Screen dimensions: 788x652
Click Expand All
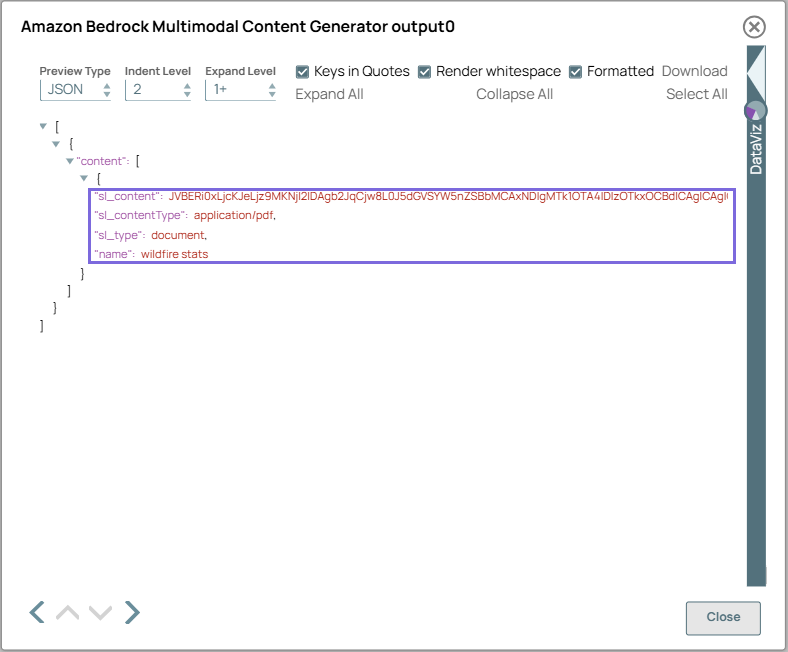[329, 95]
